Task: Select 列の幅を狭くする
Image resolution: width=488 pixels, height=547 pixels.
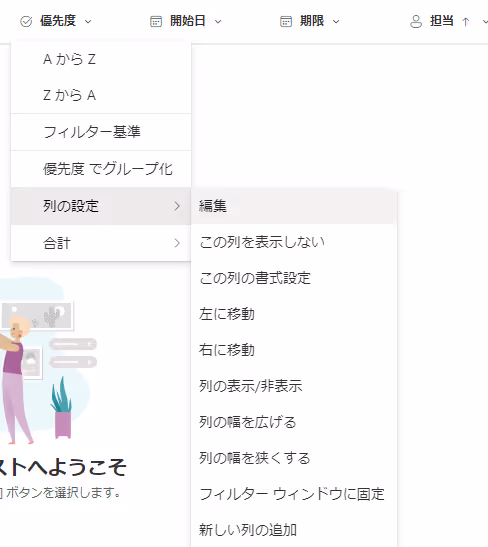Action: click(x=294, y=458)
